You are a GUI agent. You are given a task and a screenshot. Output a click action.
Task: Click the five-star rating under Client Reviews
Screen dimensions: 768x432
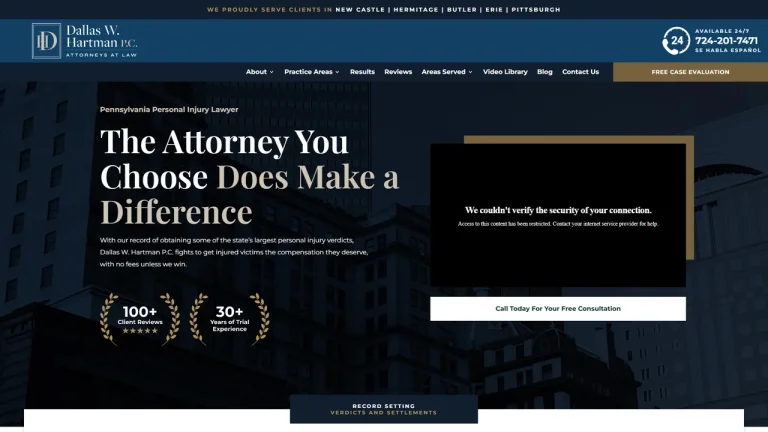tap(140, 331)
